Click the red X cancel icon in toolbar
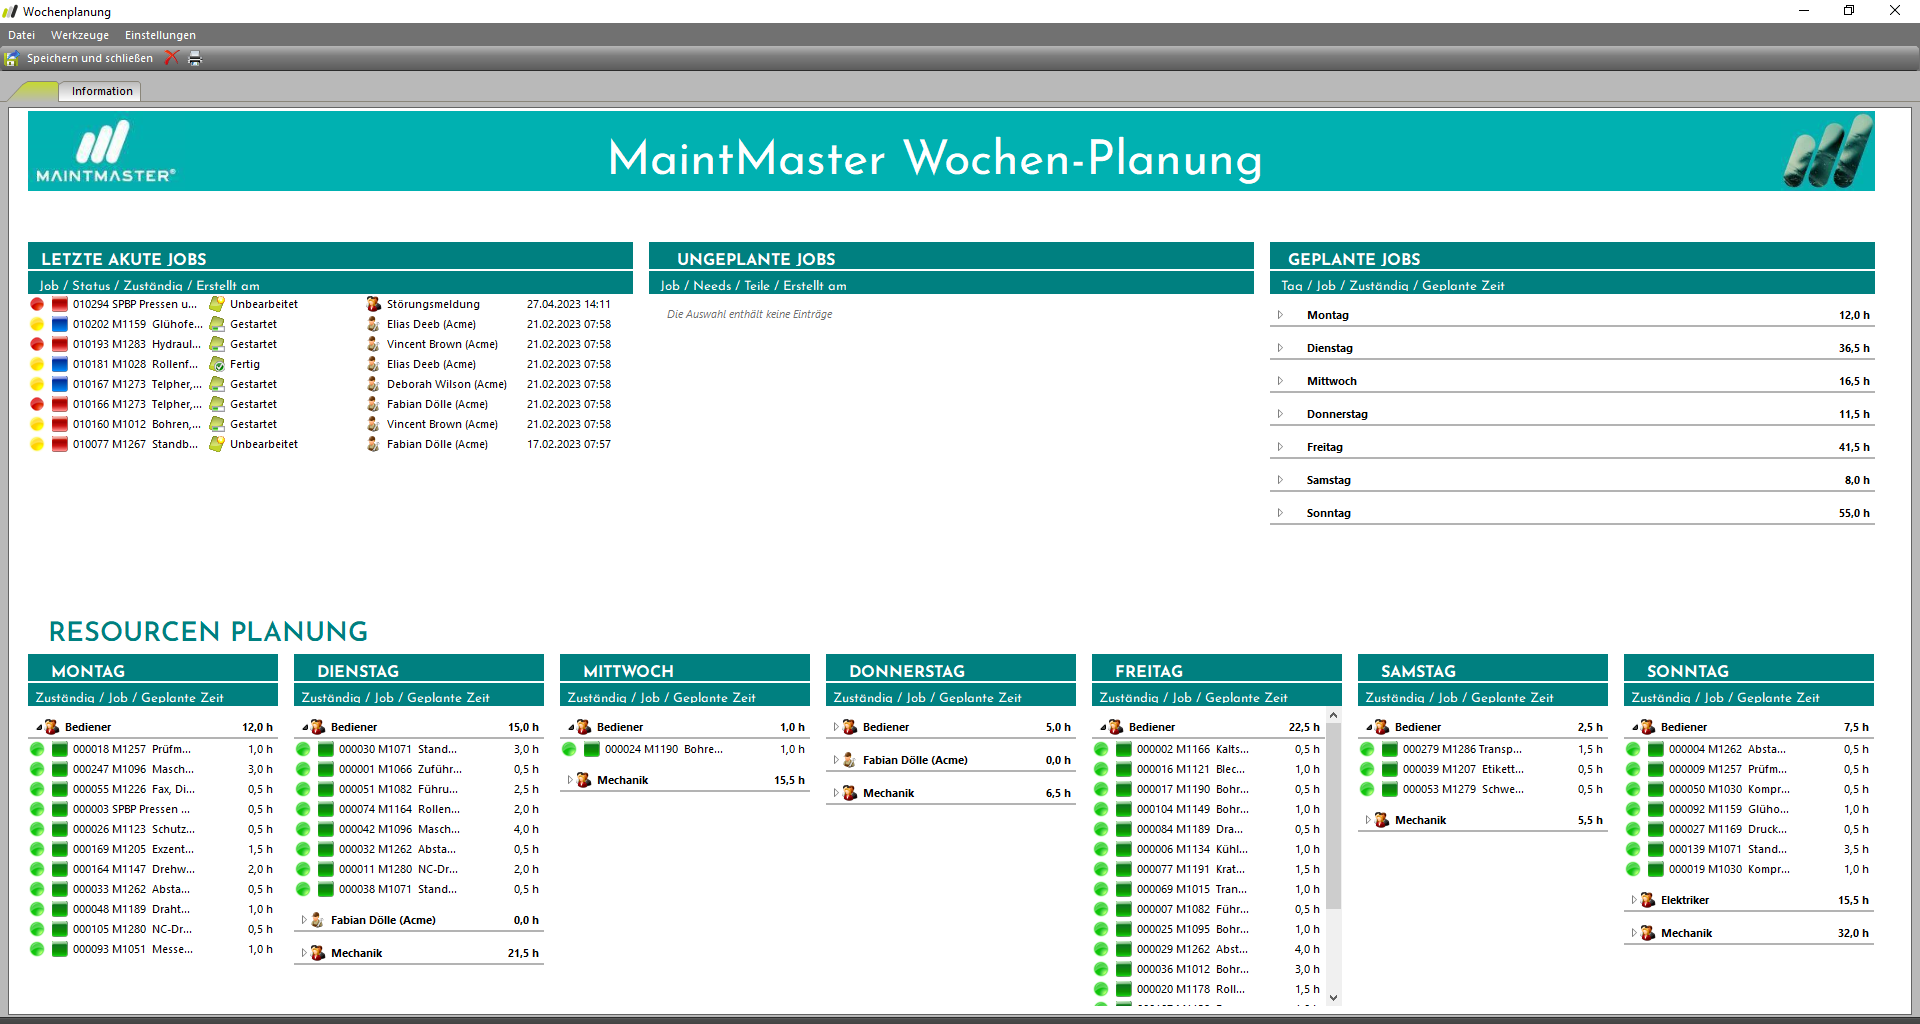This screenshot has width=1920, height=1024. pyautogui.click(x=172, y=58)
